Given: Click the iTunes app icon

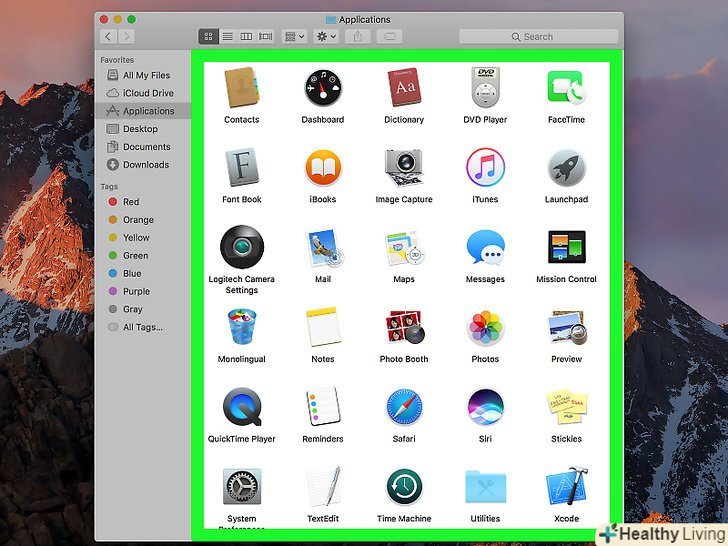Looking at the screenshot, I should point(485,168).
